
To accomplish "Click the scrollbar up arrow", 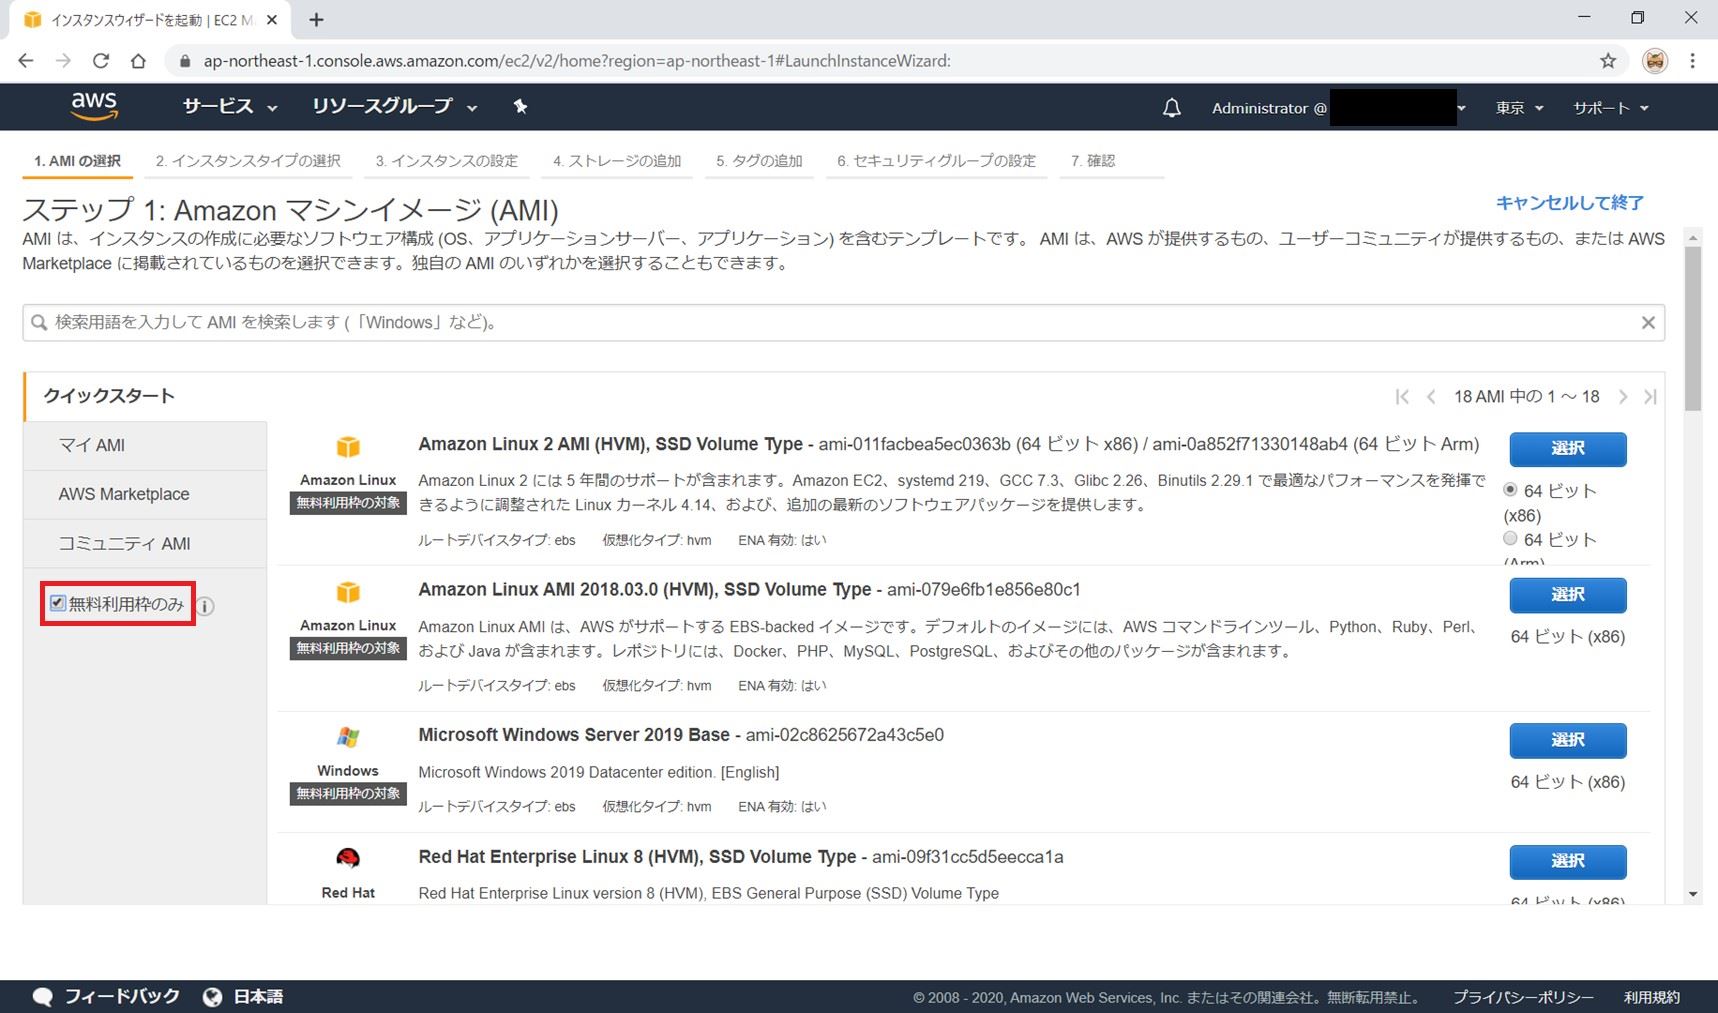I will (1692, 237).
